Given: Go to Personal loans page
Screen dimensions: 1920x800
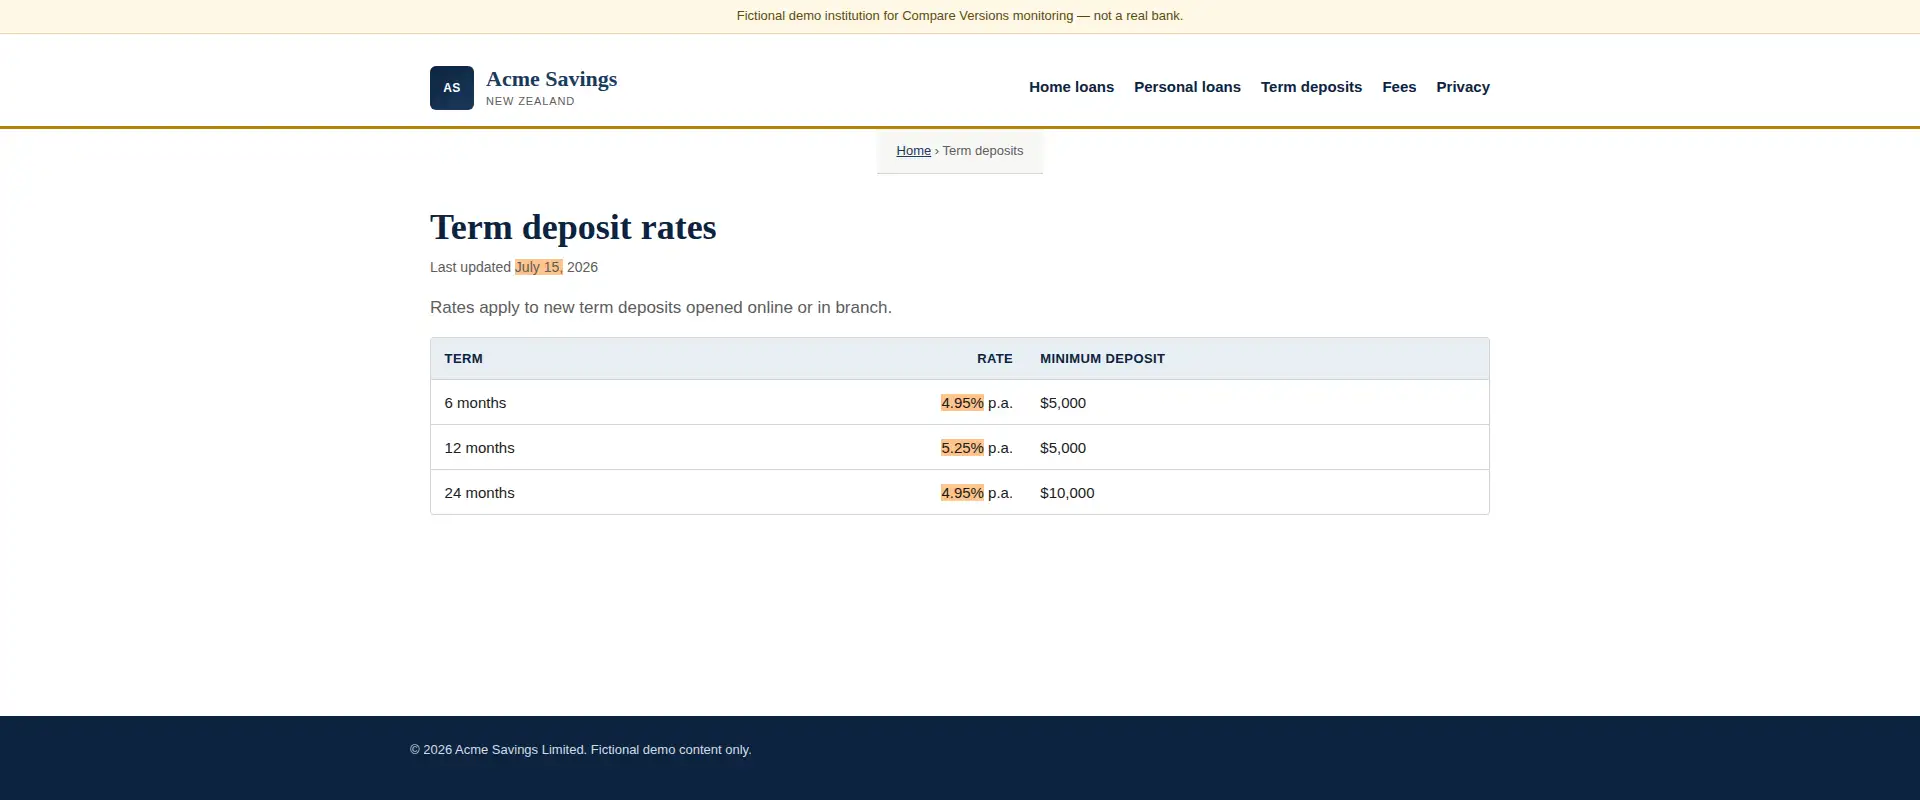Looking at the screenshot, I should [x=1187, y=87].
